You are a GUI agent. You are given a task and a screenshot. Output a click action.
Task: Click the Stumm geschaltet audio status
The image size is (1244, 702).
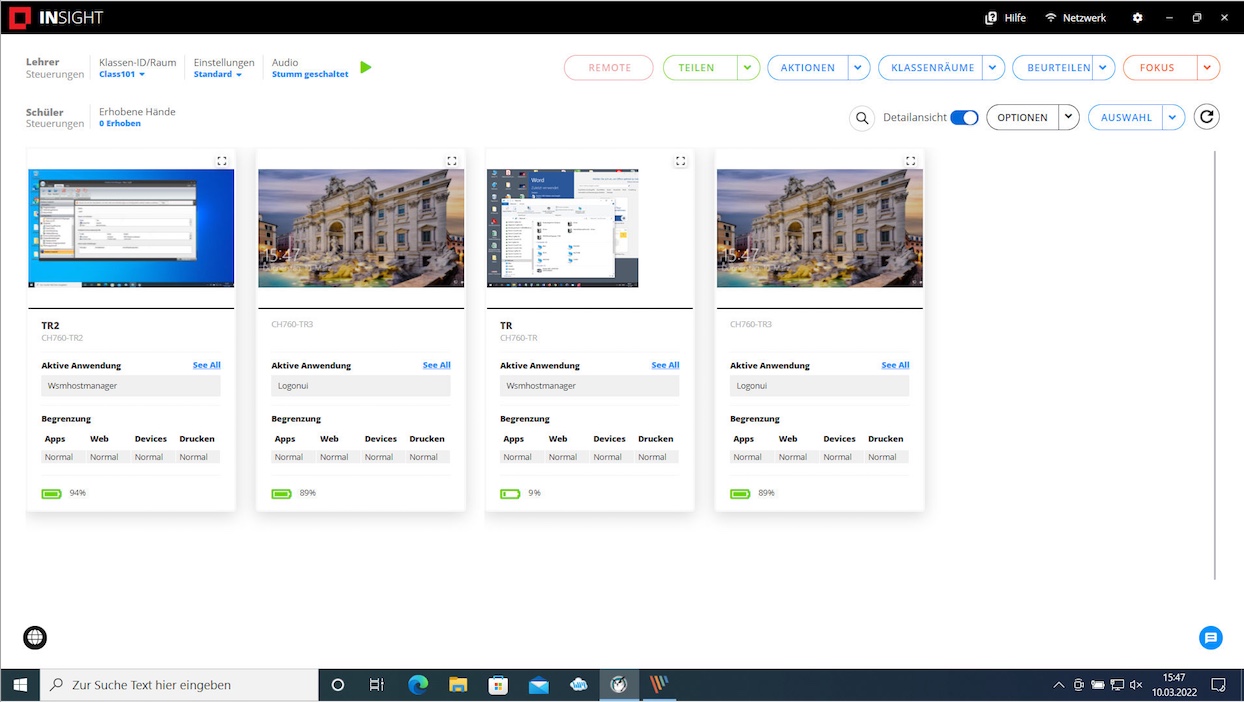(x=310, y=75)
